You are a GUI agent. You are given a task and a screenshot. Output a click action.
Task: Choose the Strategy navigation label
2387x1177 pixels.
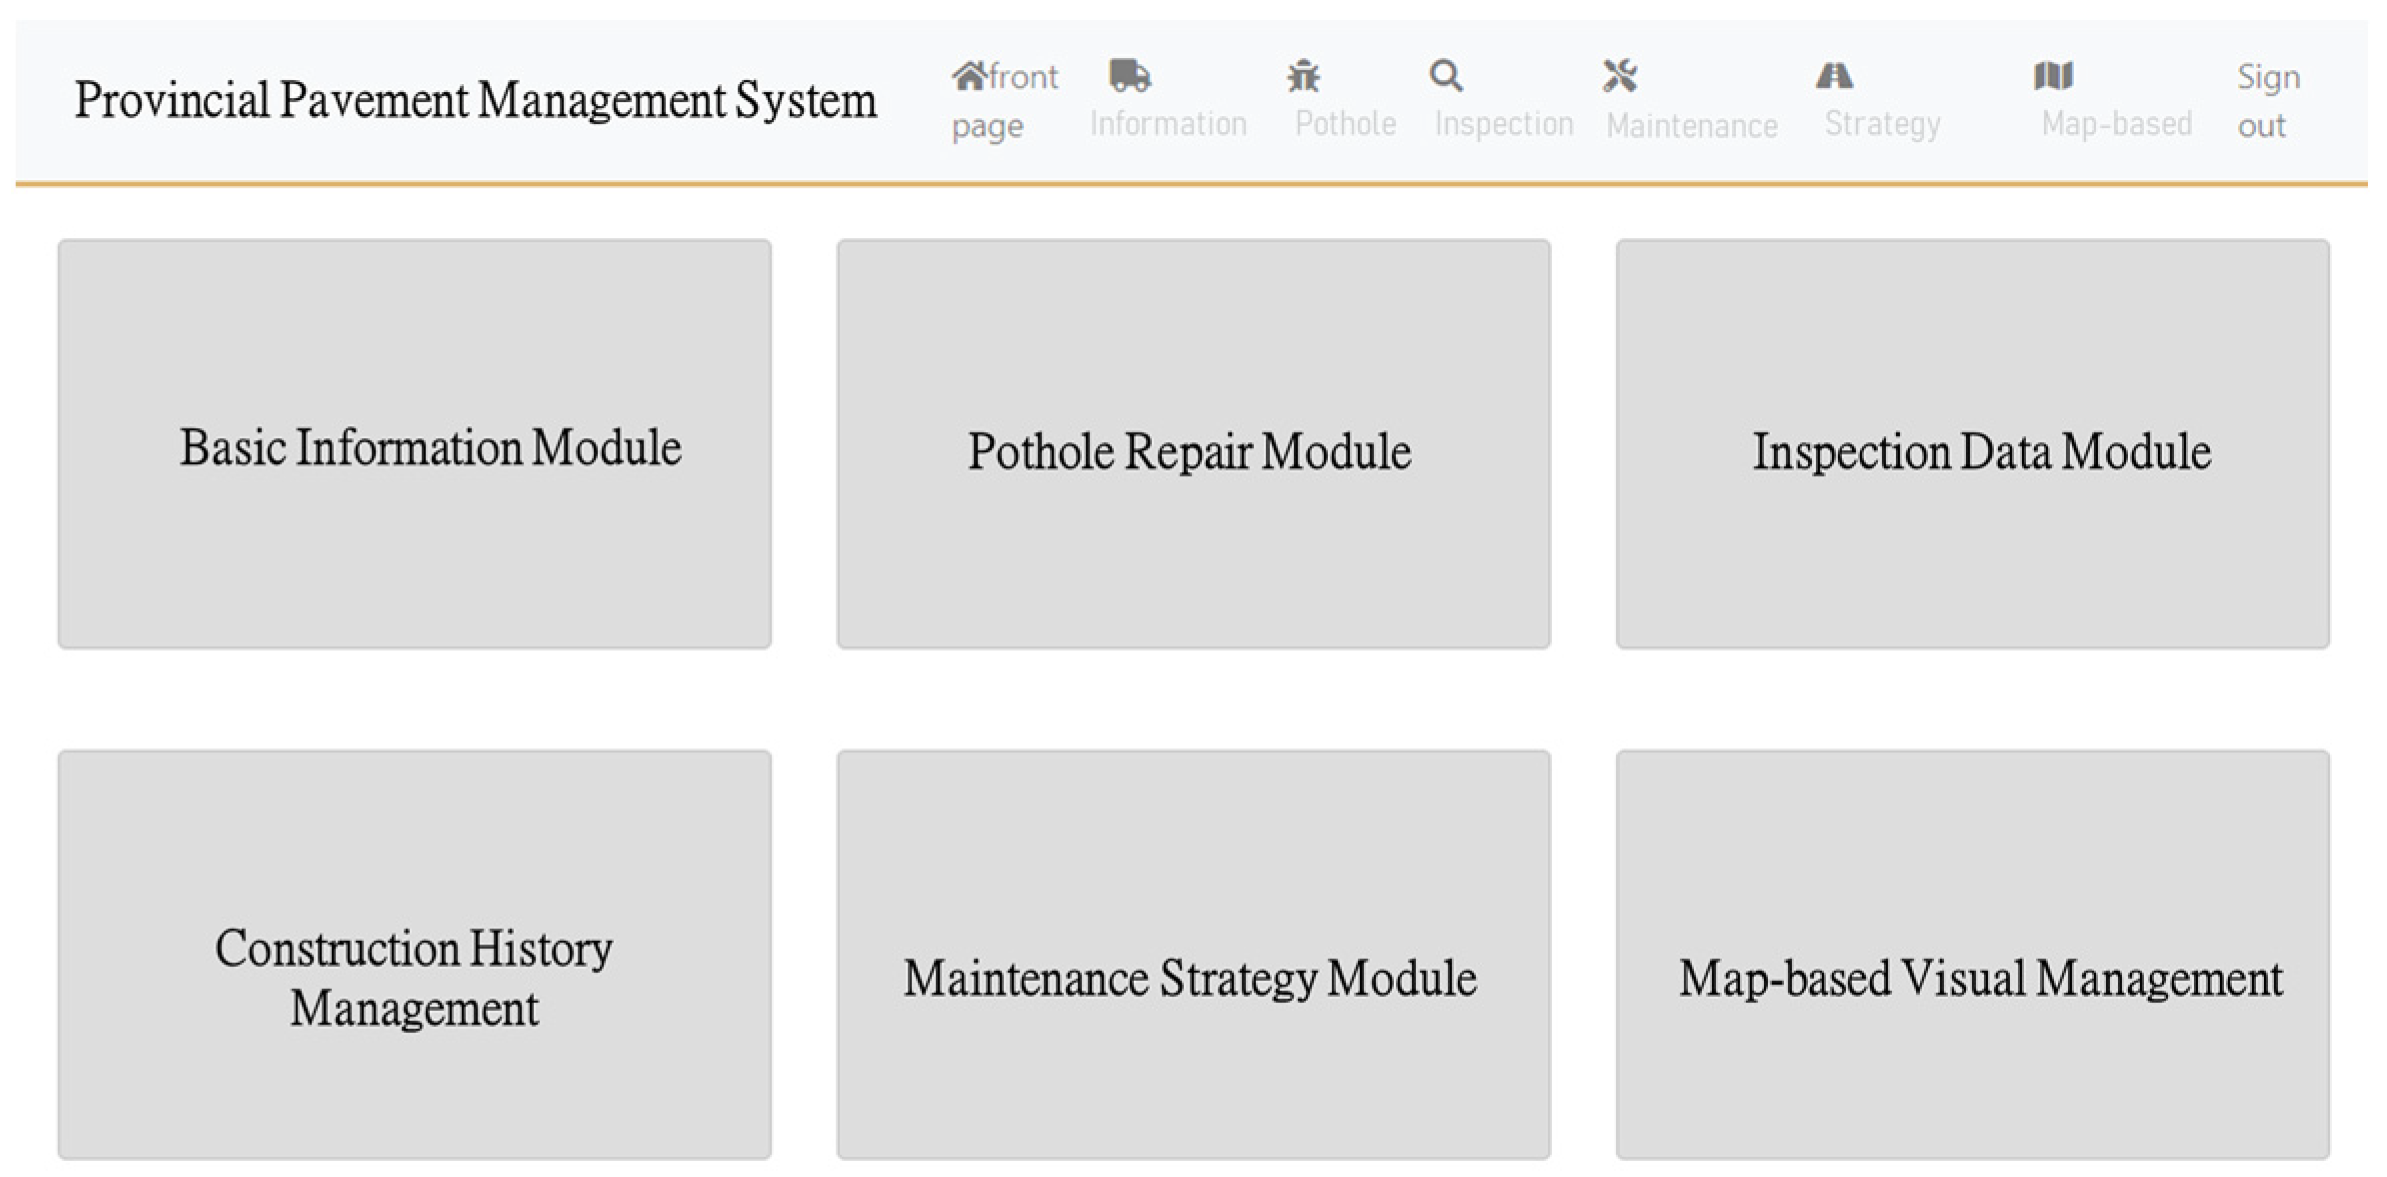[1882, 124]
